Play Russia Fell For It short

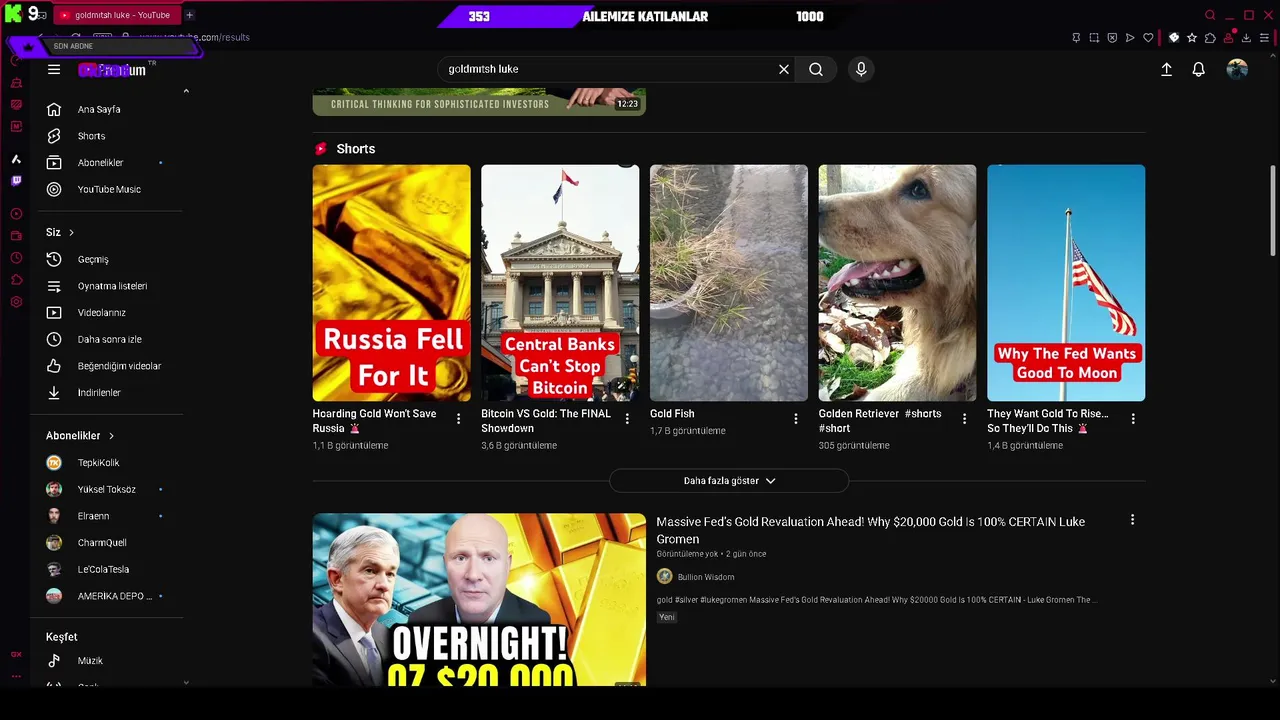click(x=391, y=283)
